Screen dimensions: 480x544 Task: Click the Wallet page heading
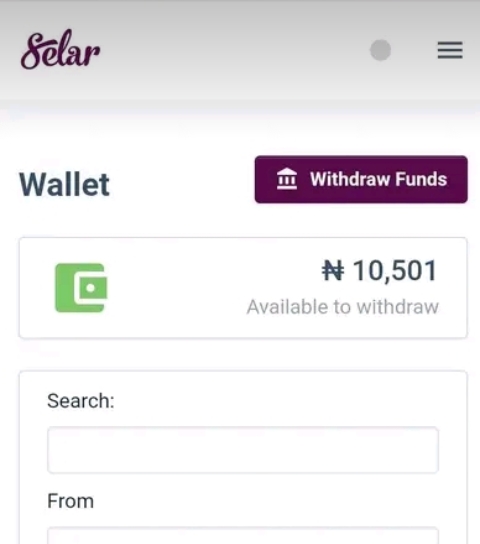click(x=64, y=184)
